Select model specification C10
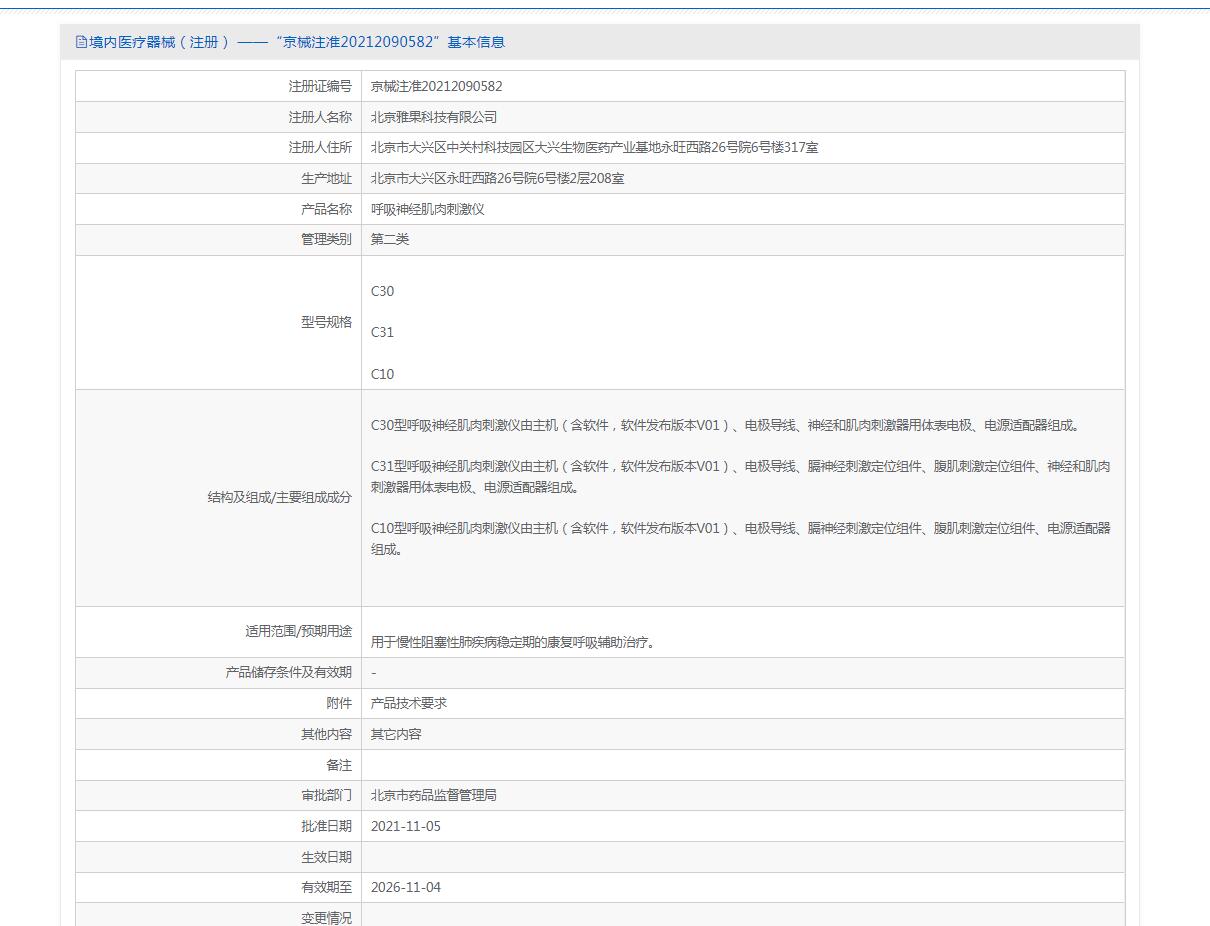Viewport: 1210px width, 926px height. [x=383, y=374]
